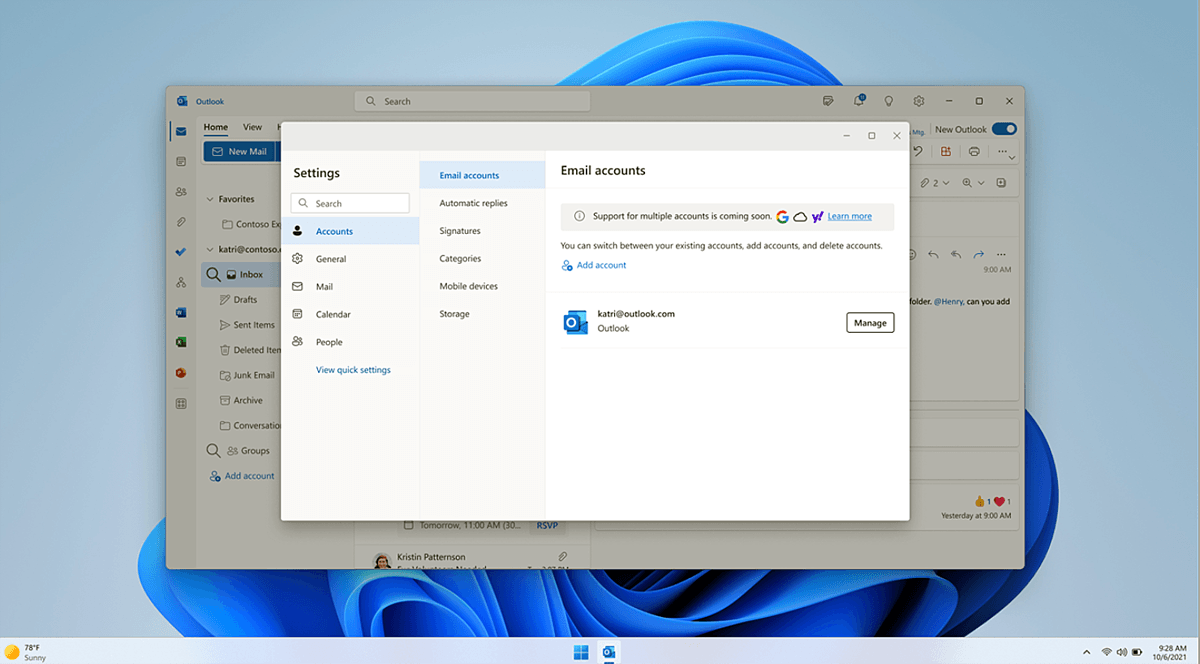Select the Email accounts settings page
The width and height of the screenshot is (1200, 664).
[x=482, y=175]
